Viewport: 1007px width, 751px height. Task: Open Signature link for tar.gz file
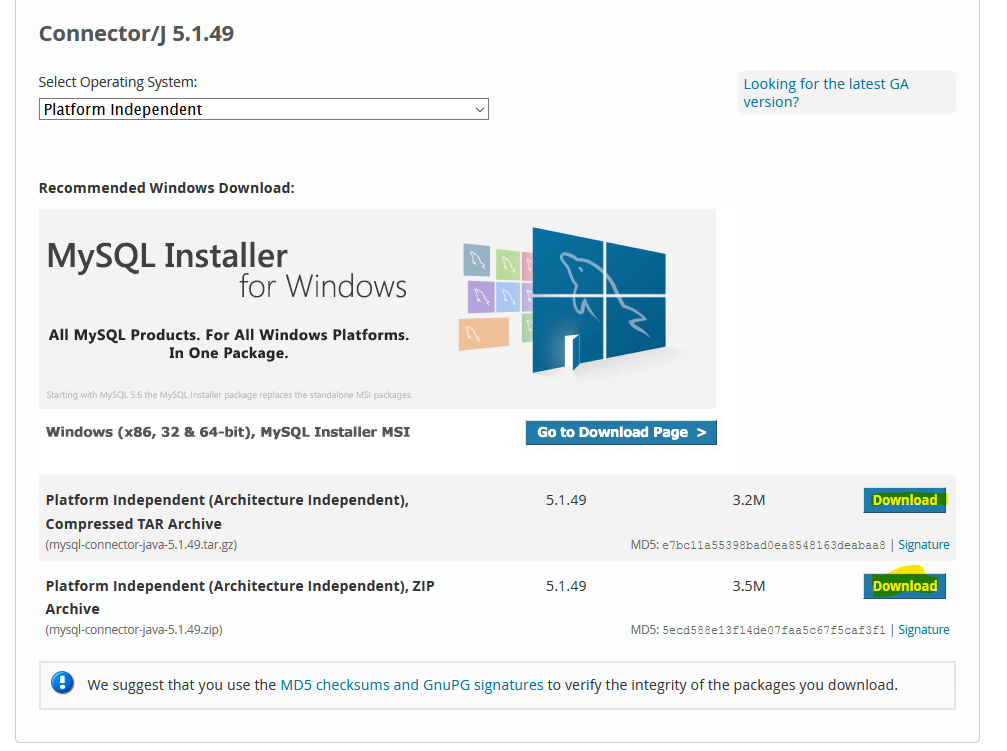pos(924,545)
